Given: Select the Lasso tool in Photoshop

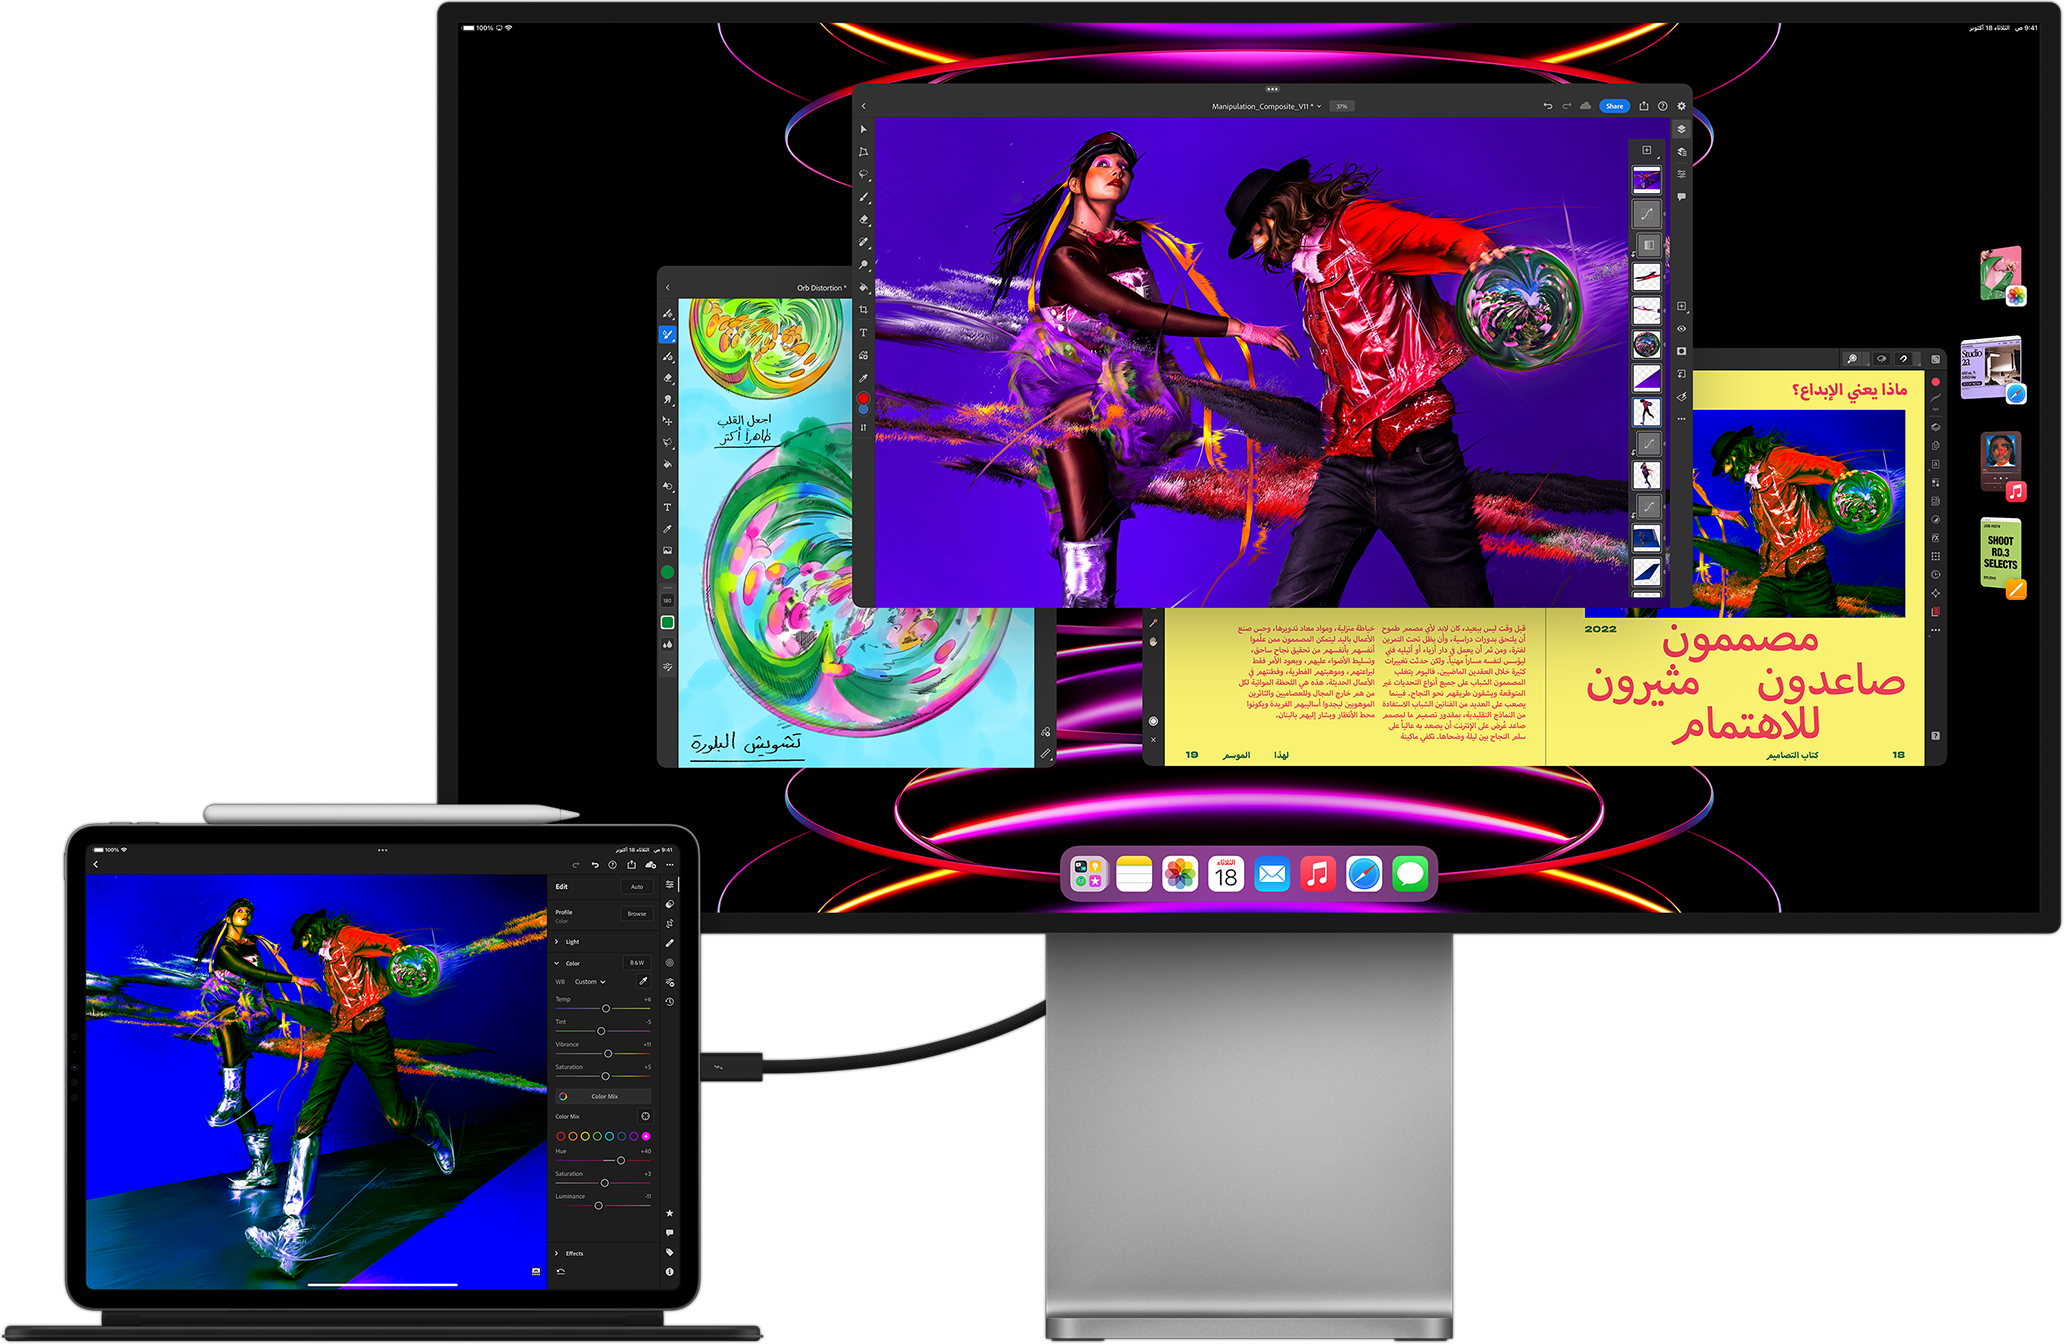Looking at the screenshot, I should [863, 173].
